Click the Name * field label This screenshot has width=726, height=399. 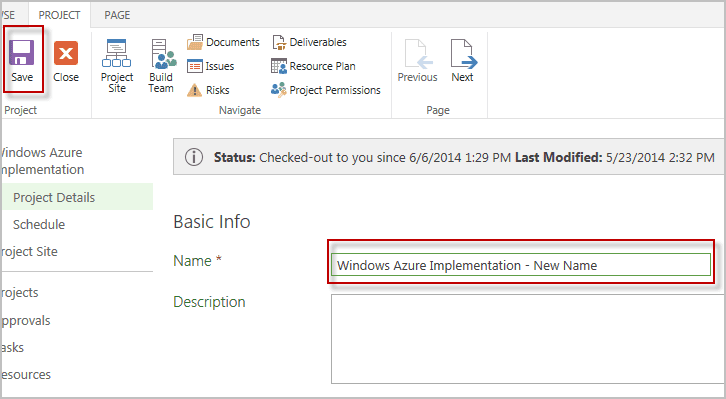tap(197, 261)
